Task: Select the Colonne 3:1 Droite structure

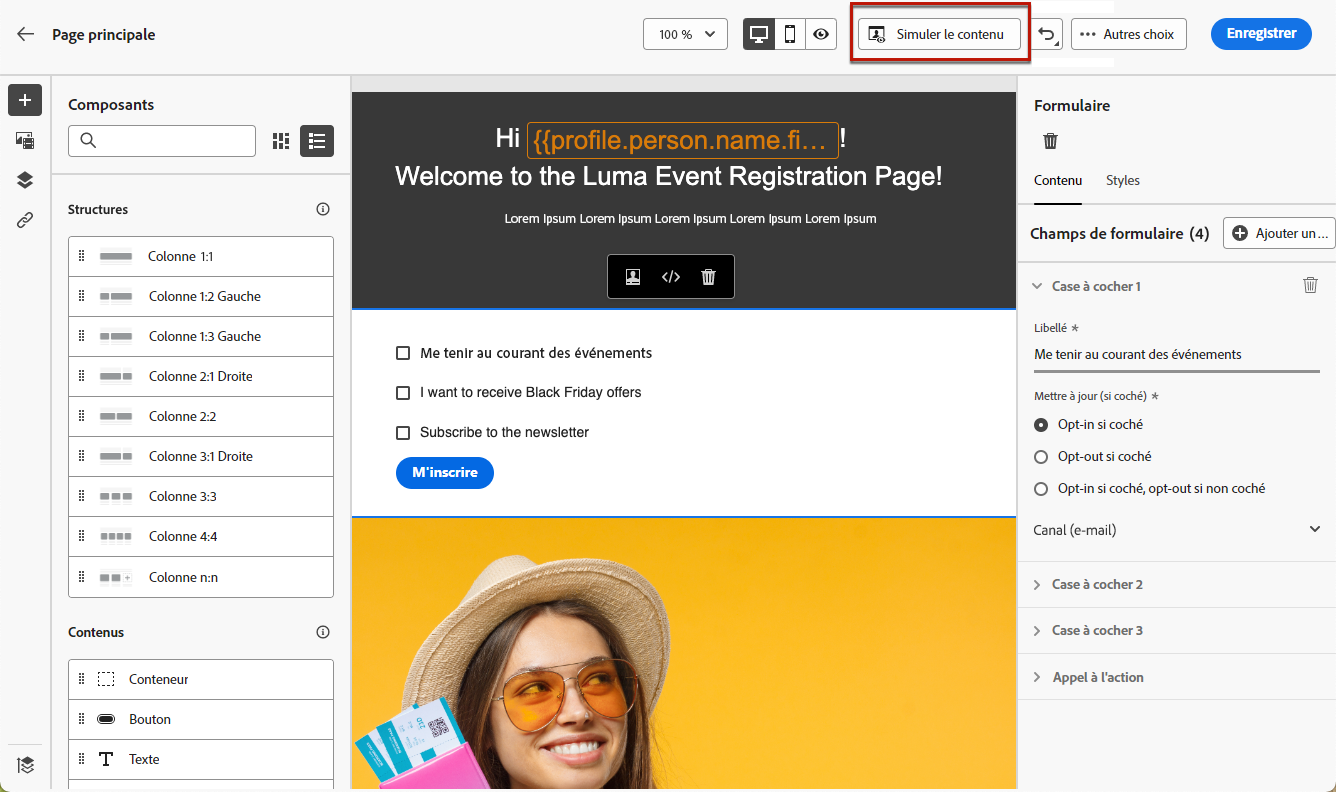Action: [201, 456]
